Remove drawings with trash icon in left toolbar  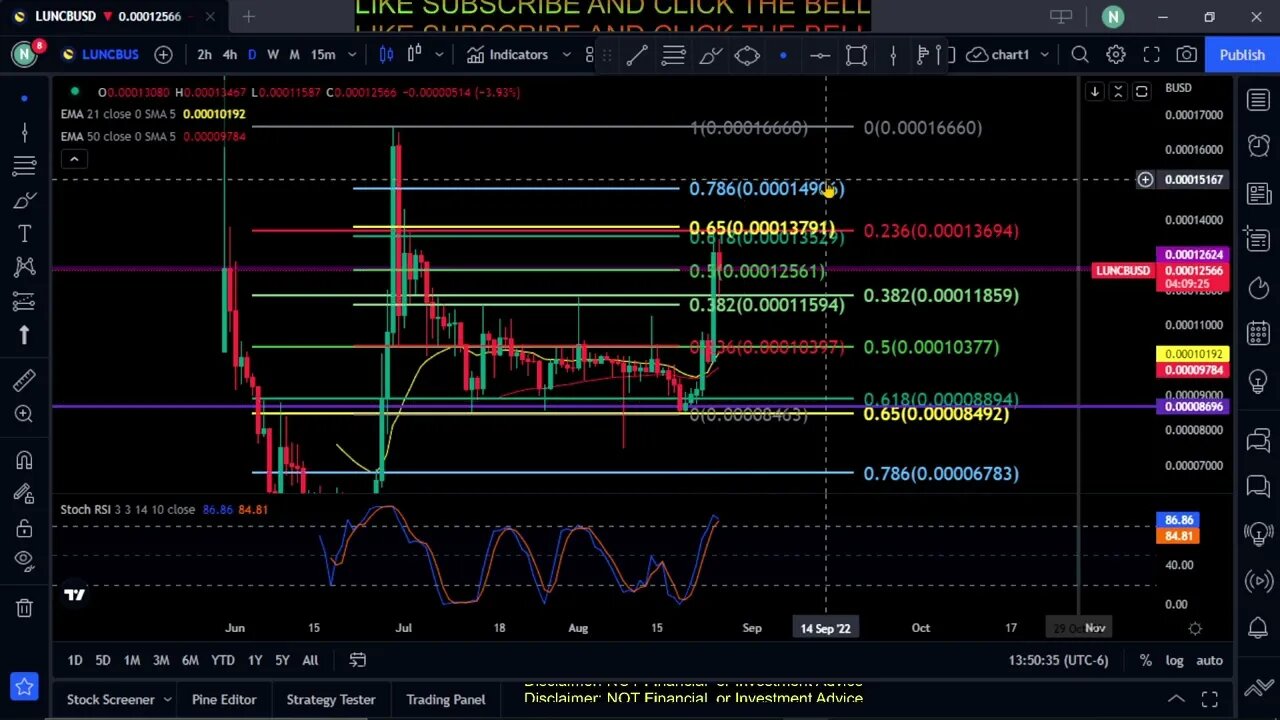pos(25,608)
